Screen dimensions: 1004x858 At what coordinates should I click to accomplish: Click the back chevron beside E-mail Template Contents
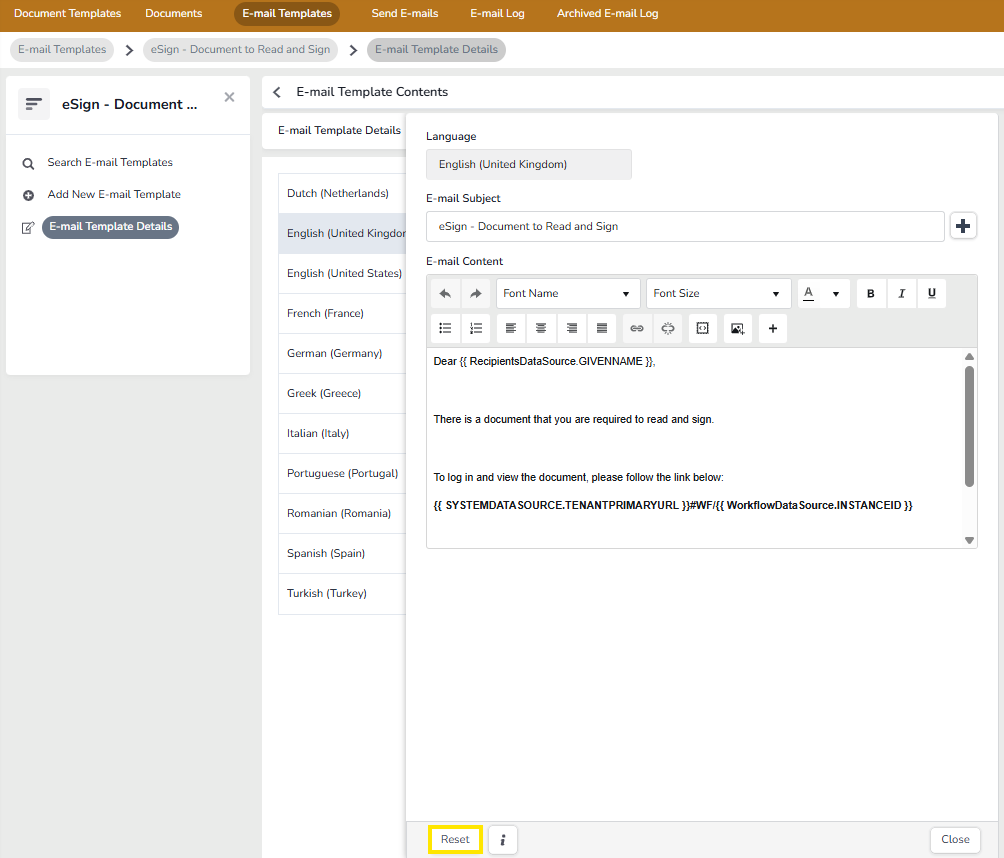(277, 92)
